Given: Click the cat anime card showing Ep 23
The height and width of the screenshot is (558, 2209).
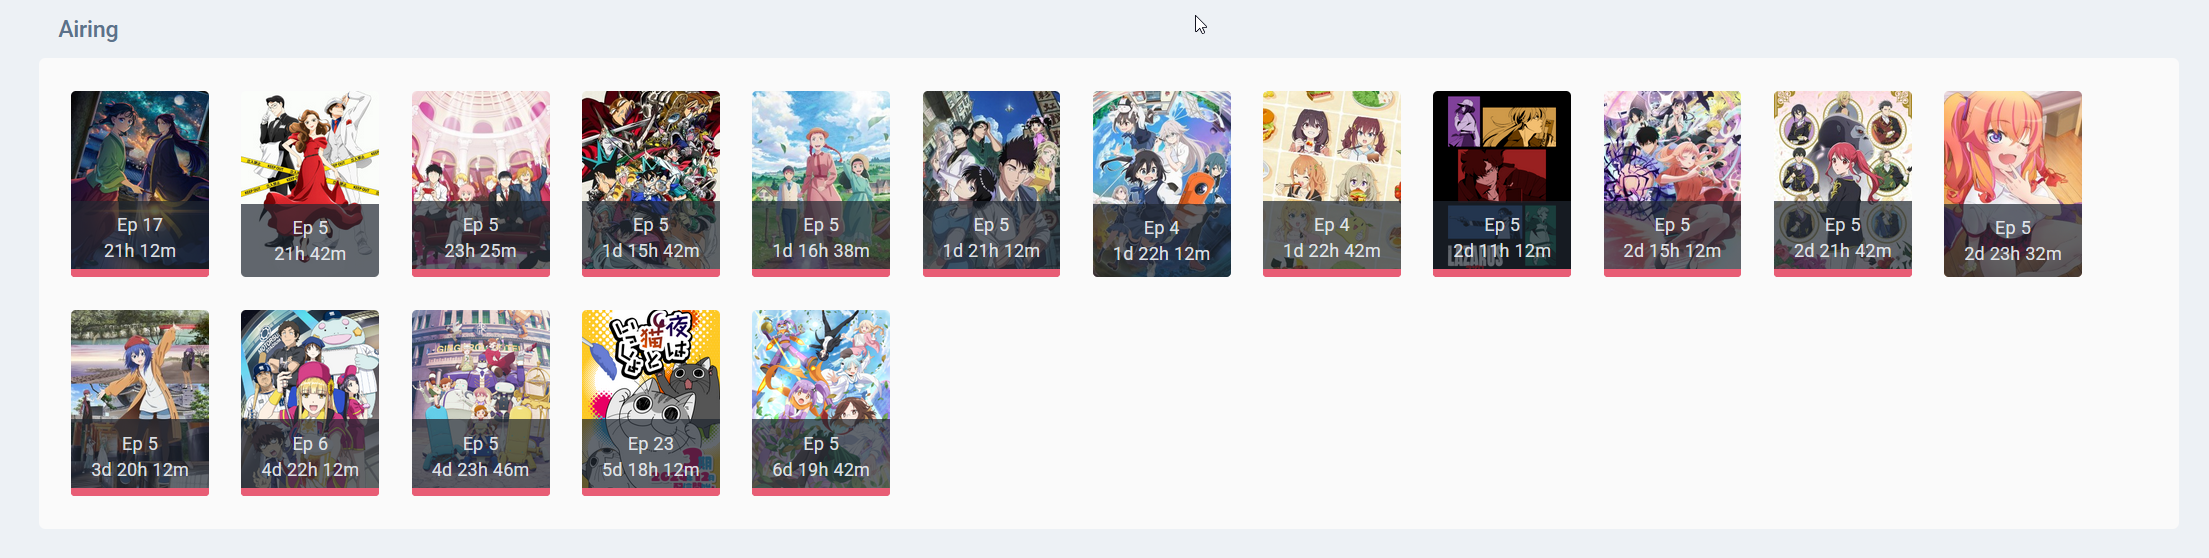Looking at the screenshot, I should [x=651, y=402].
